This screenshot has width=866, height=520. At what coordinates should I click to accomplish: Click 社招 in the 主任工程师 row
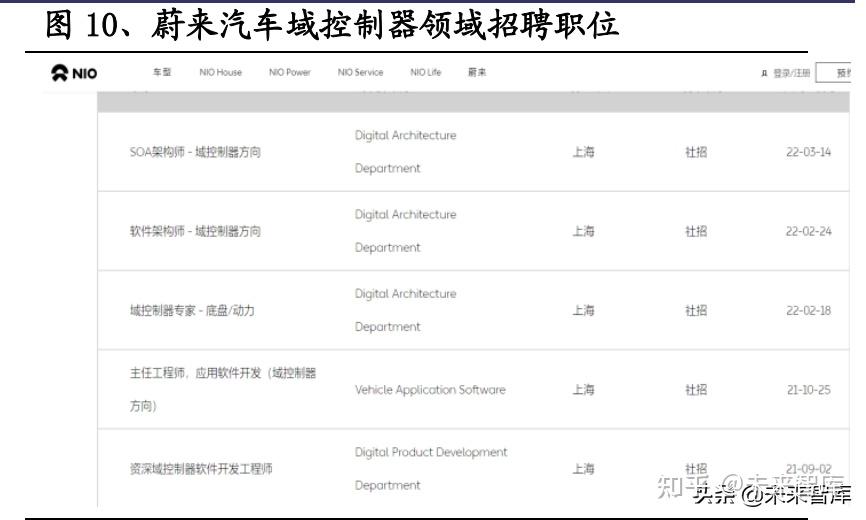click(x=696, y=390)
